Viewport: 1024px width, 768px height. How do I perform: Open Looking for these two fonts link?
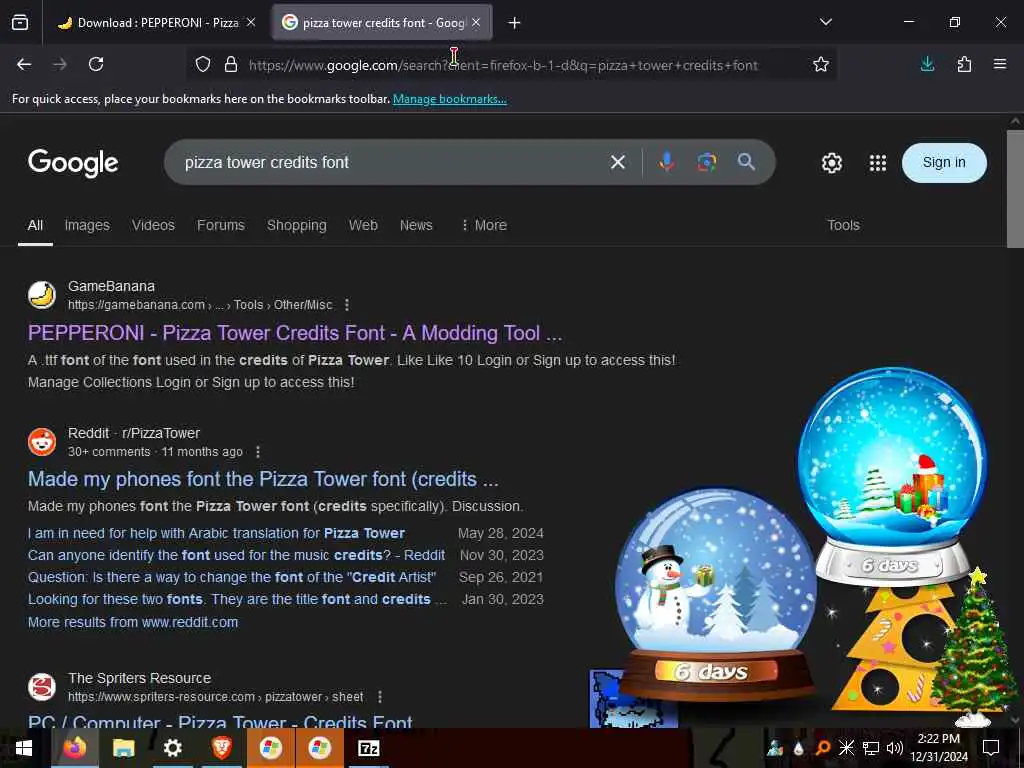237,600
